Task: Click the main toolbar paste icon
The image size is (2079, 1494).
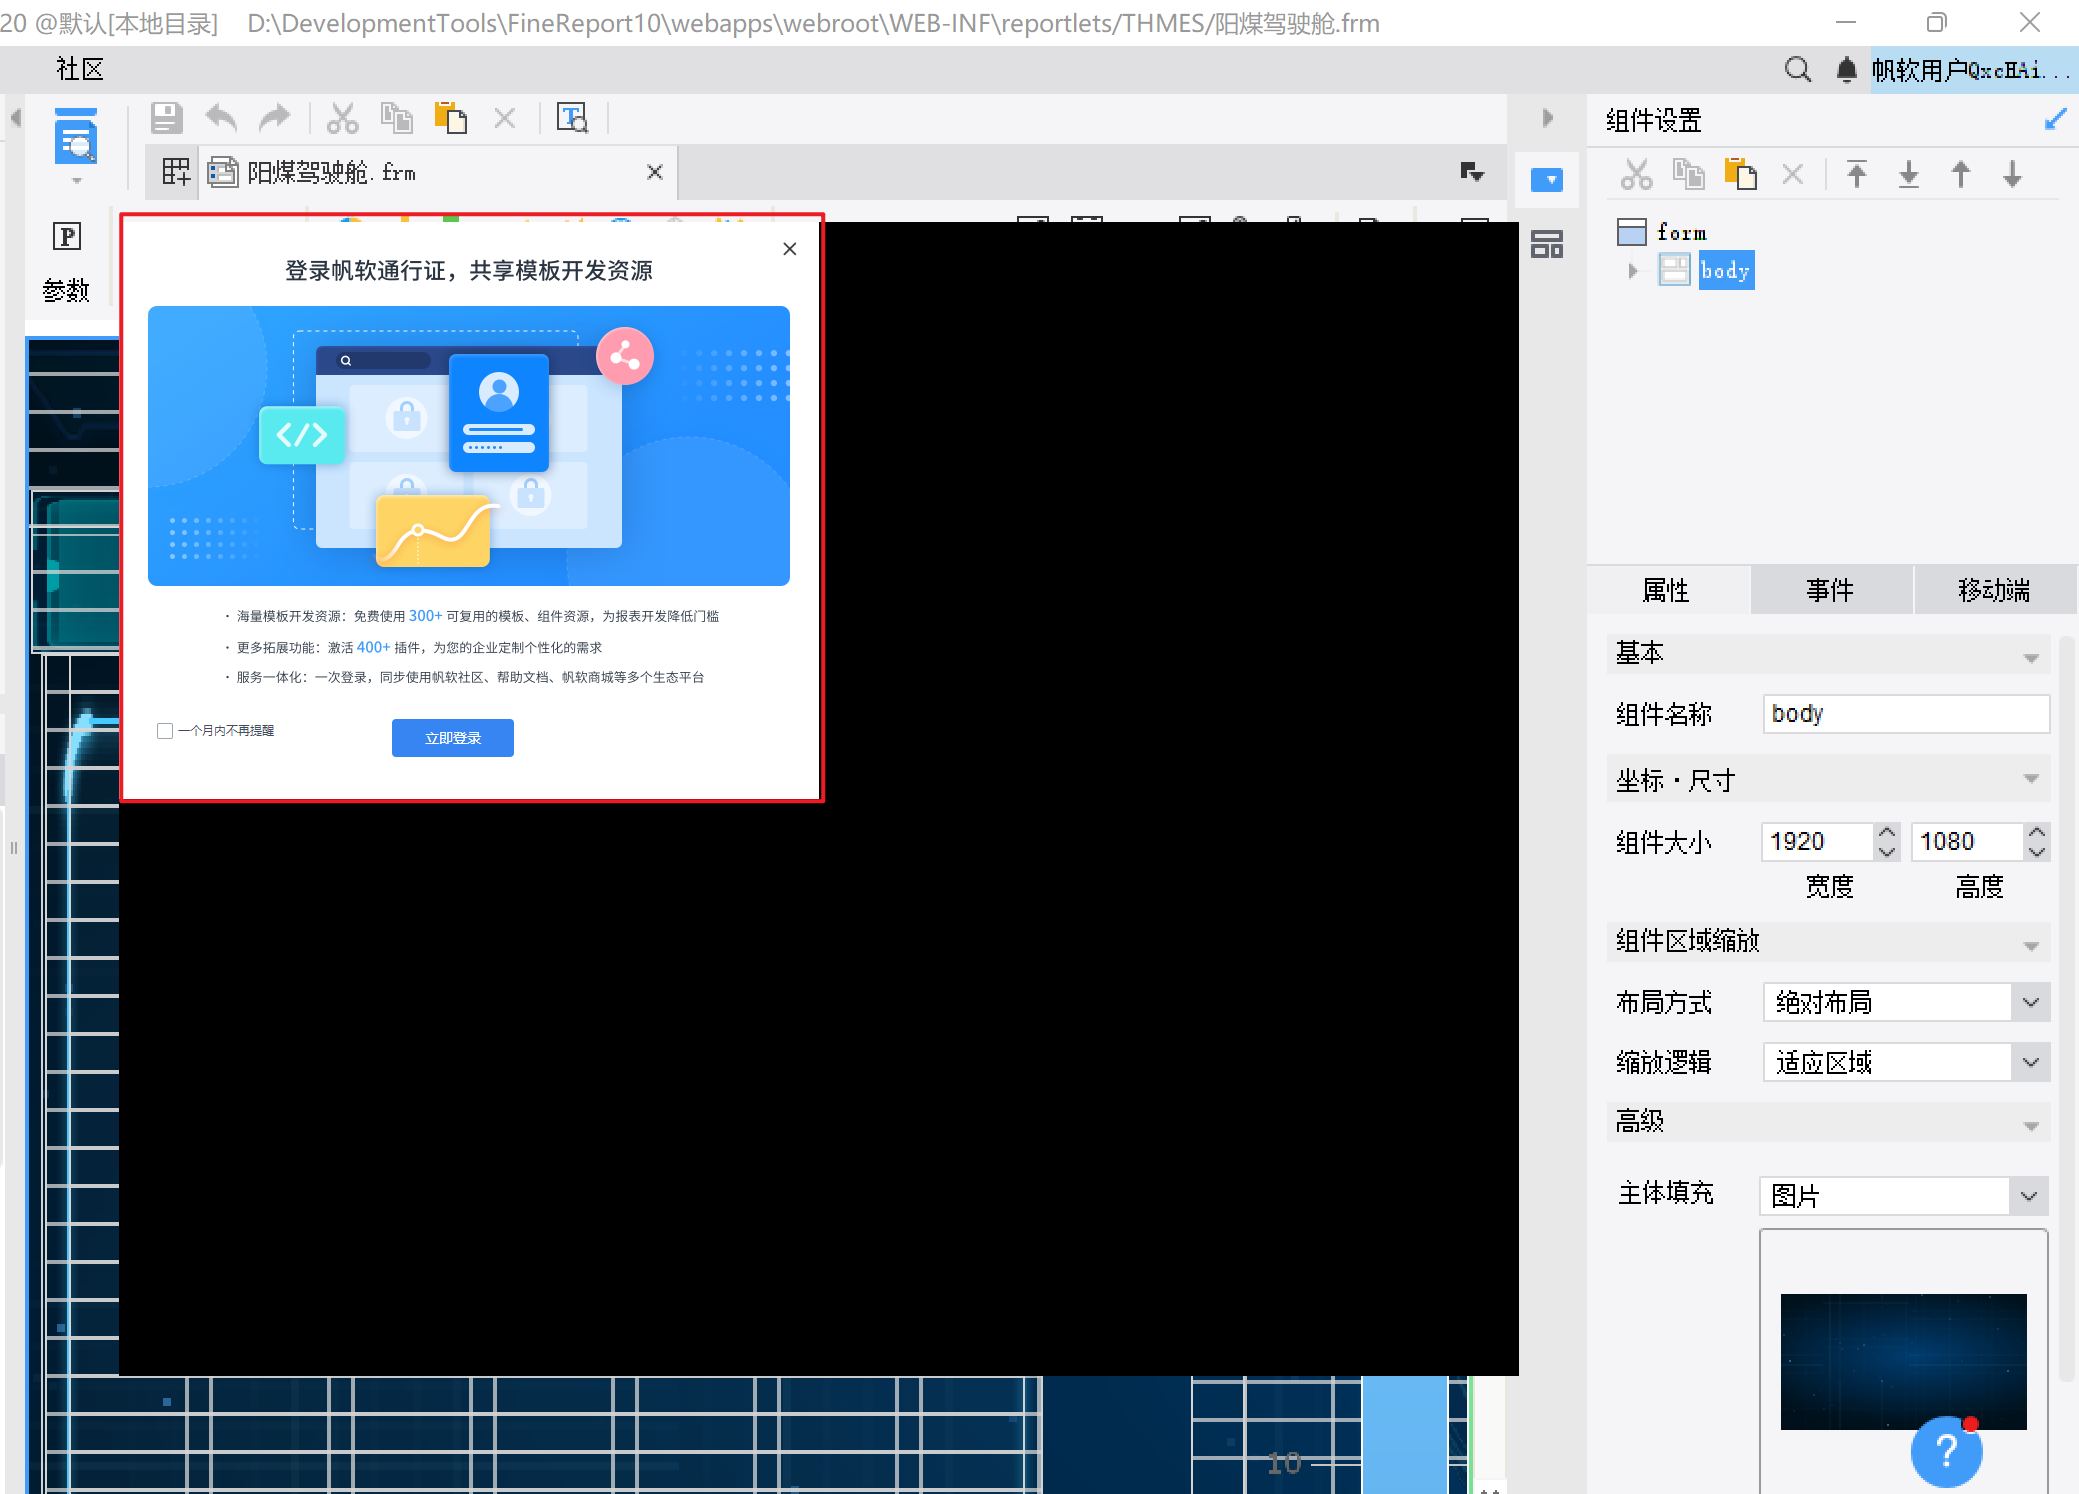Action: (x=450, y=118)
